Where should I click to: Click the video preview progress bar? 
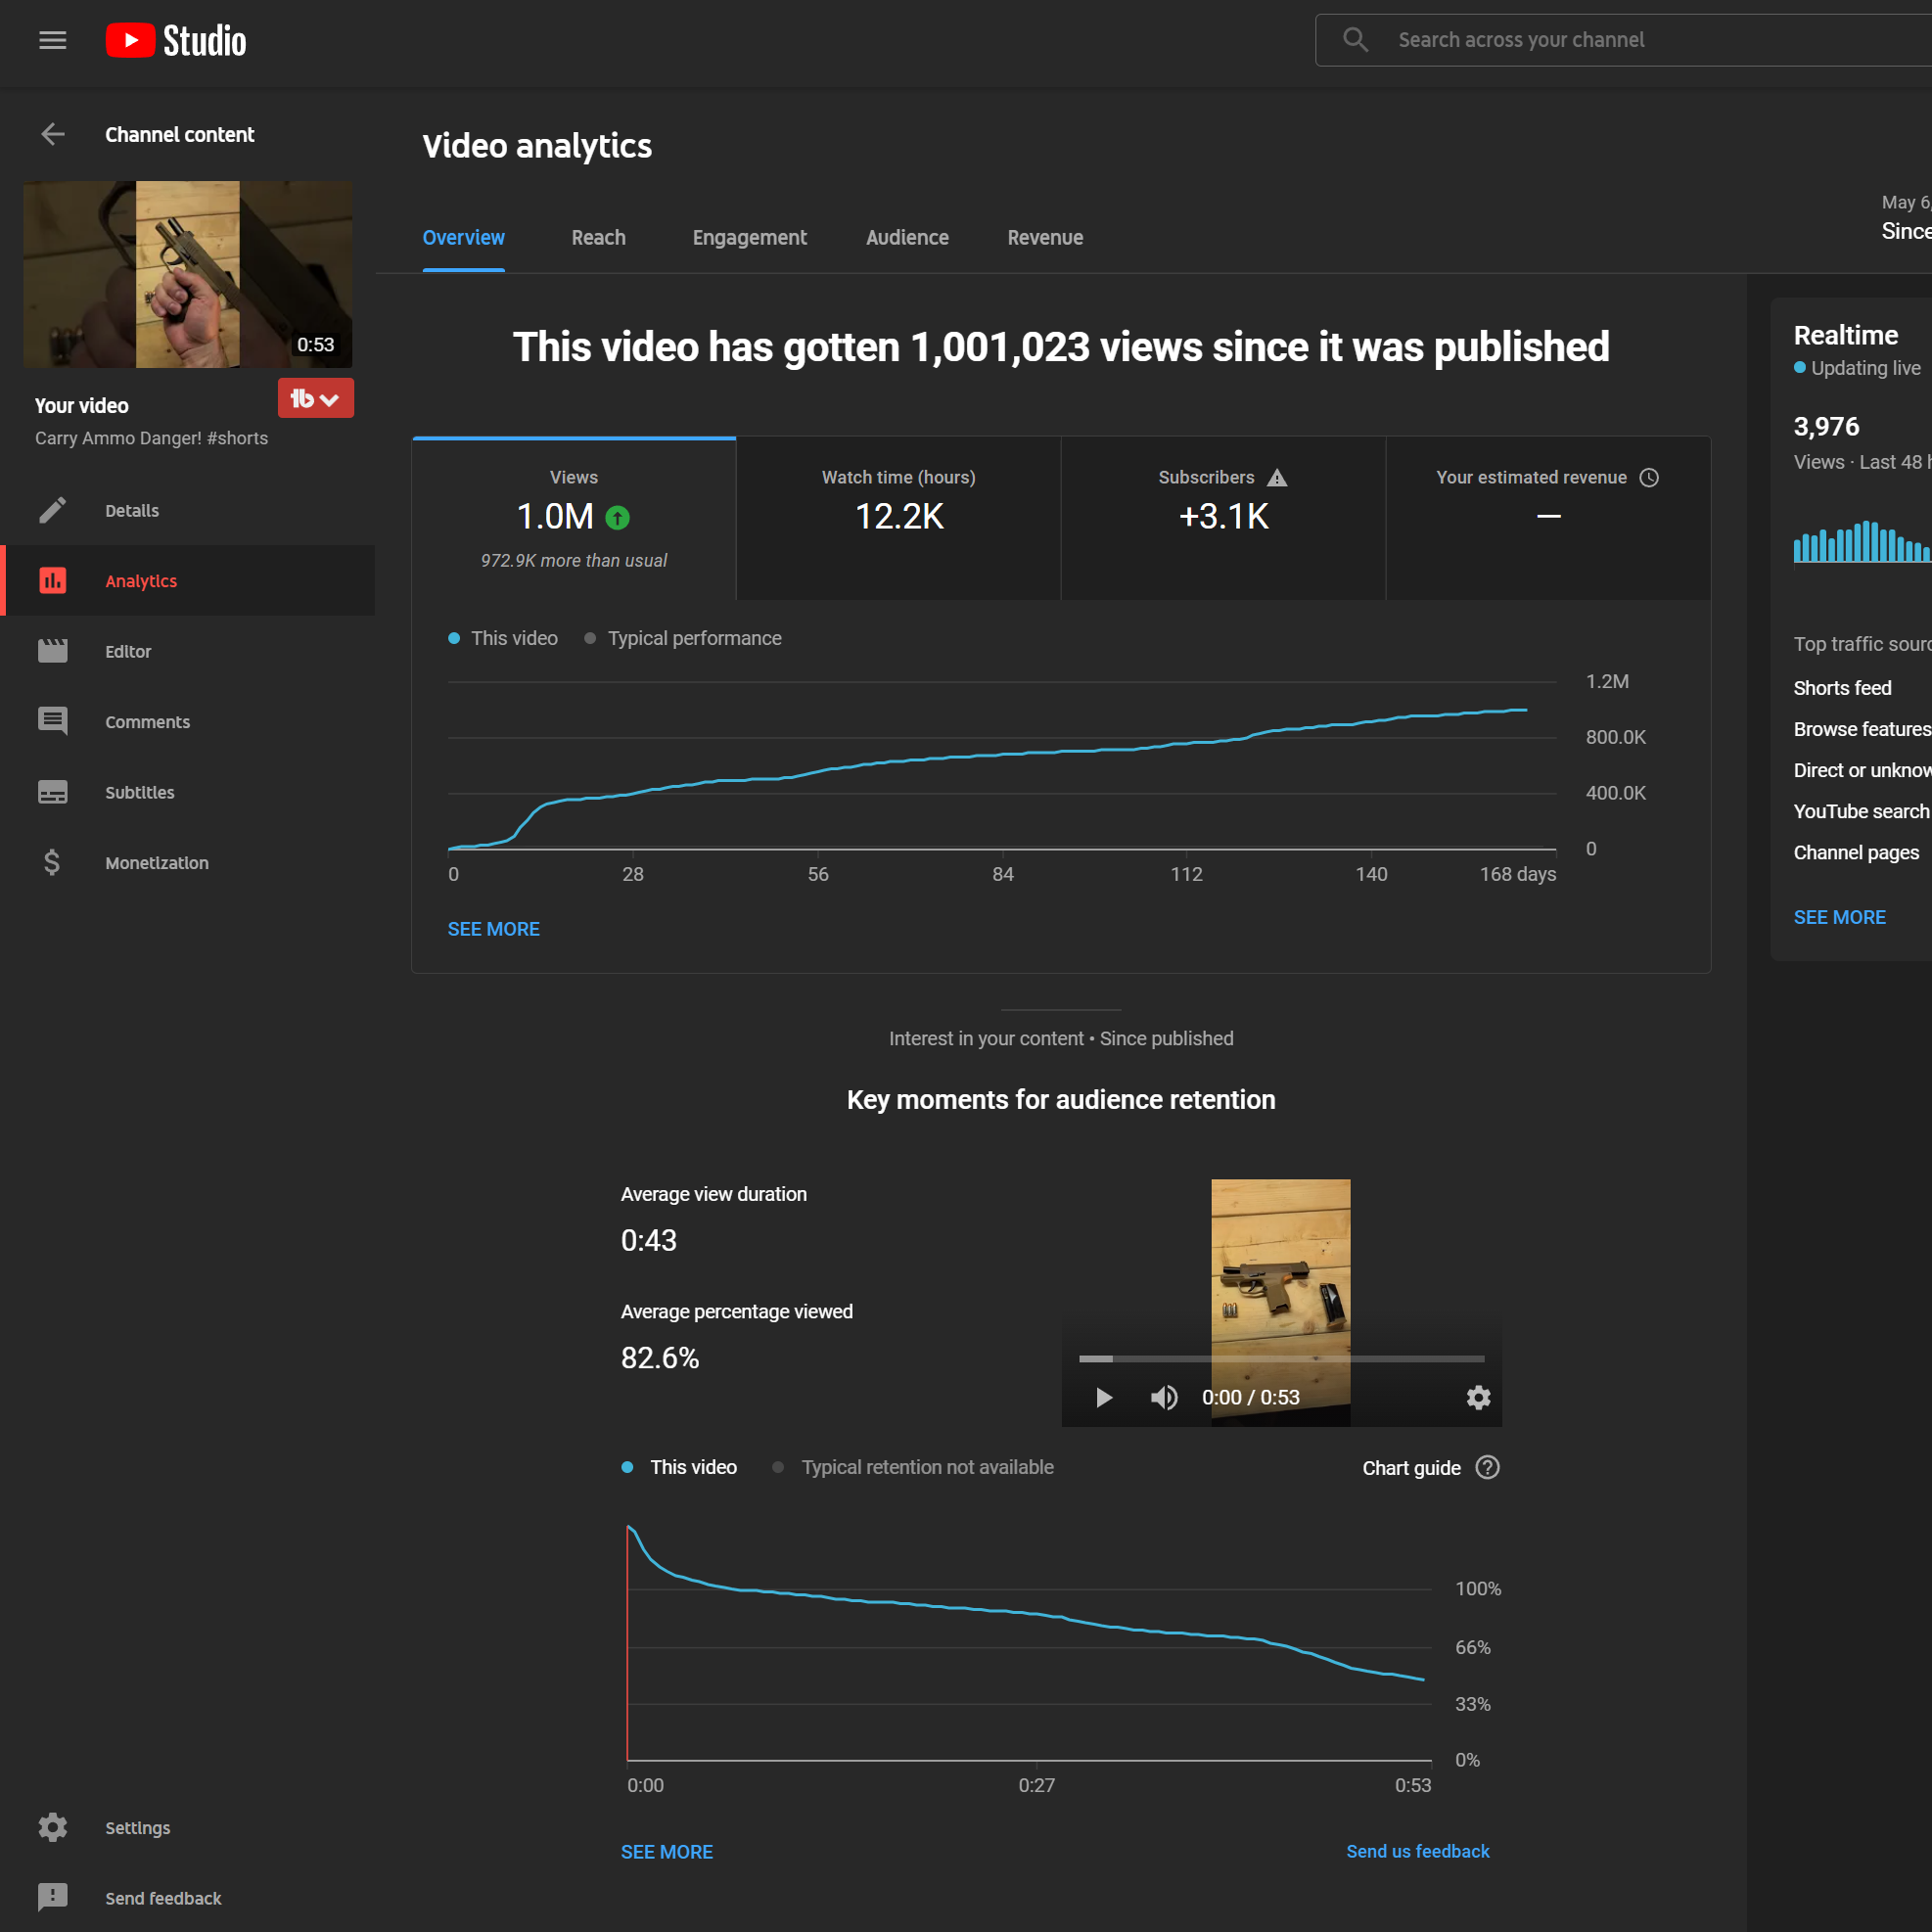click(1280, 1359)
